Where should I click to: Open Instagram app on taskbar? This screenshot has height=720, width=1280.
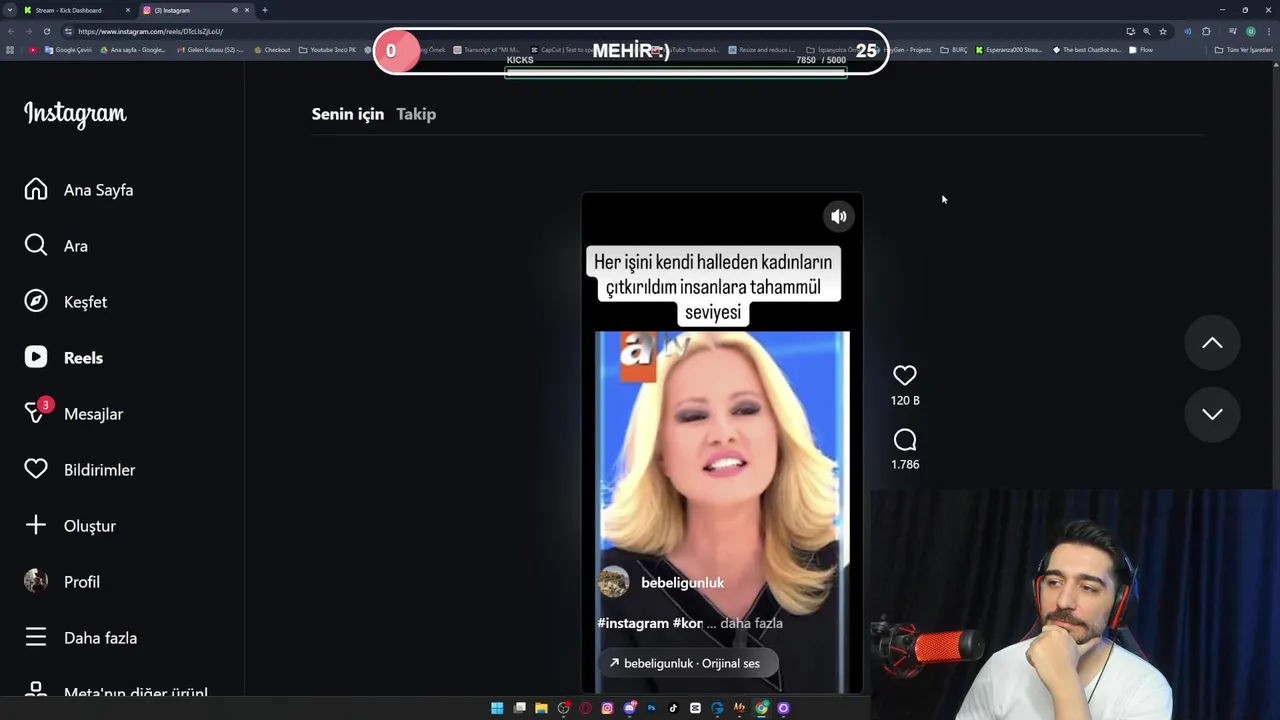click(607, 708)
